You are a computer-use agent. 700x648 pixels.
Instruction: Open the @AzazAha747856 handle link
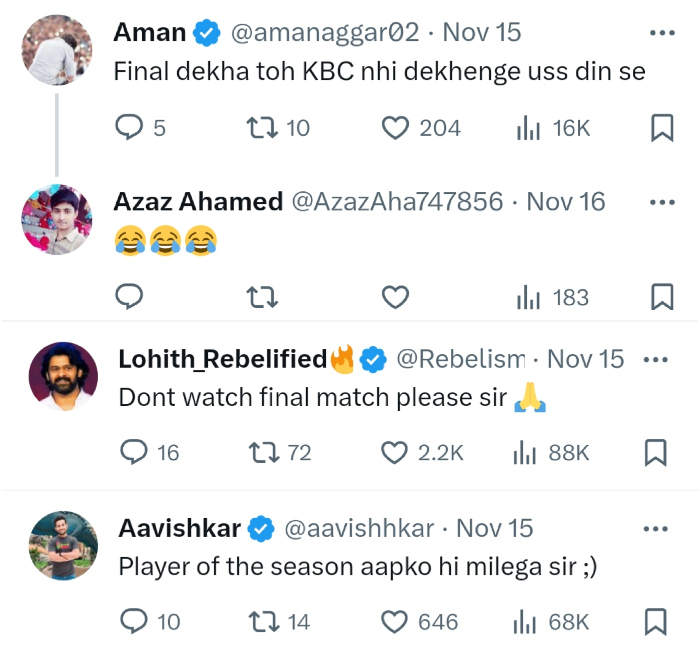pos(396,202)
